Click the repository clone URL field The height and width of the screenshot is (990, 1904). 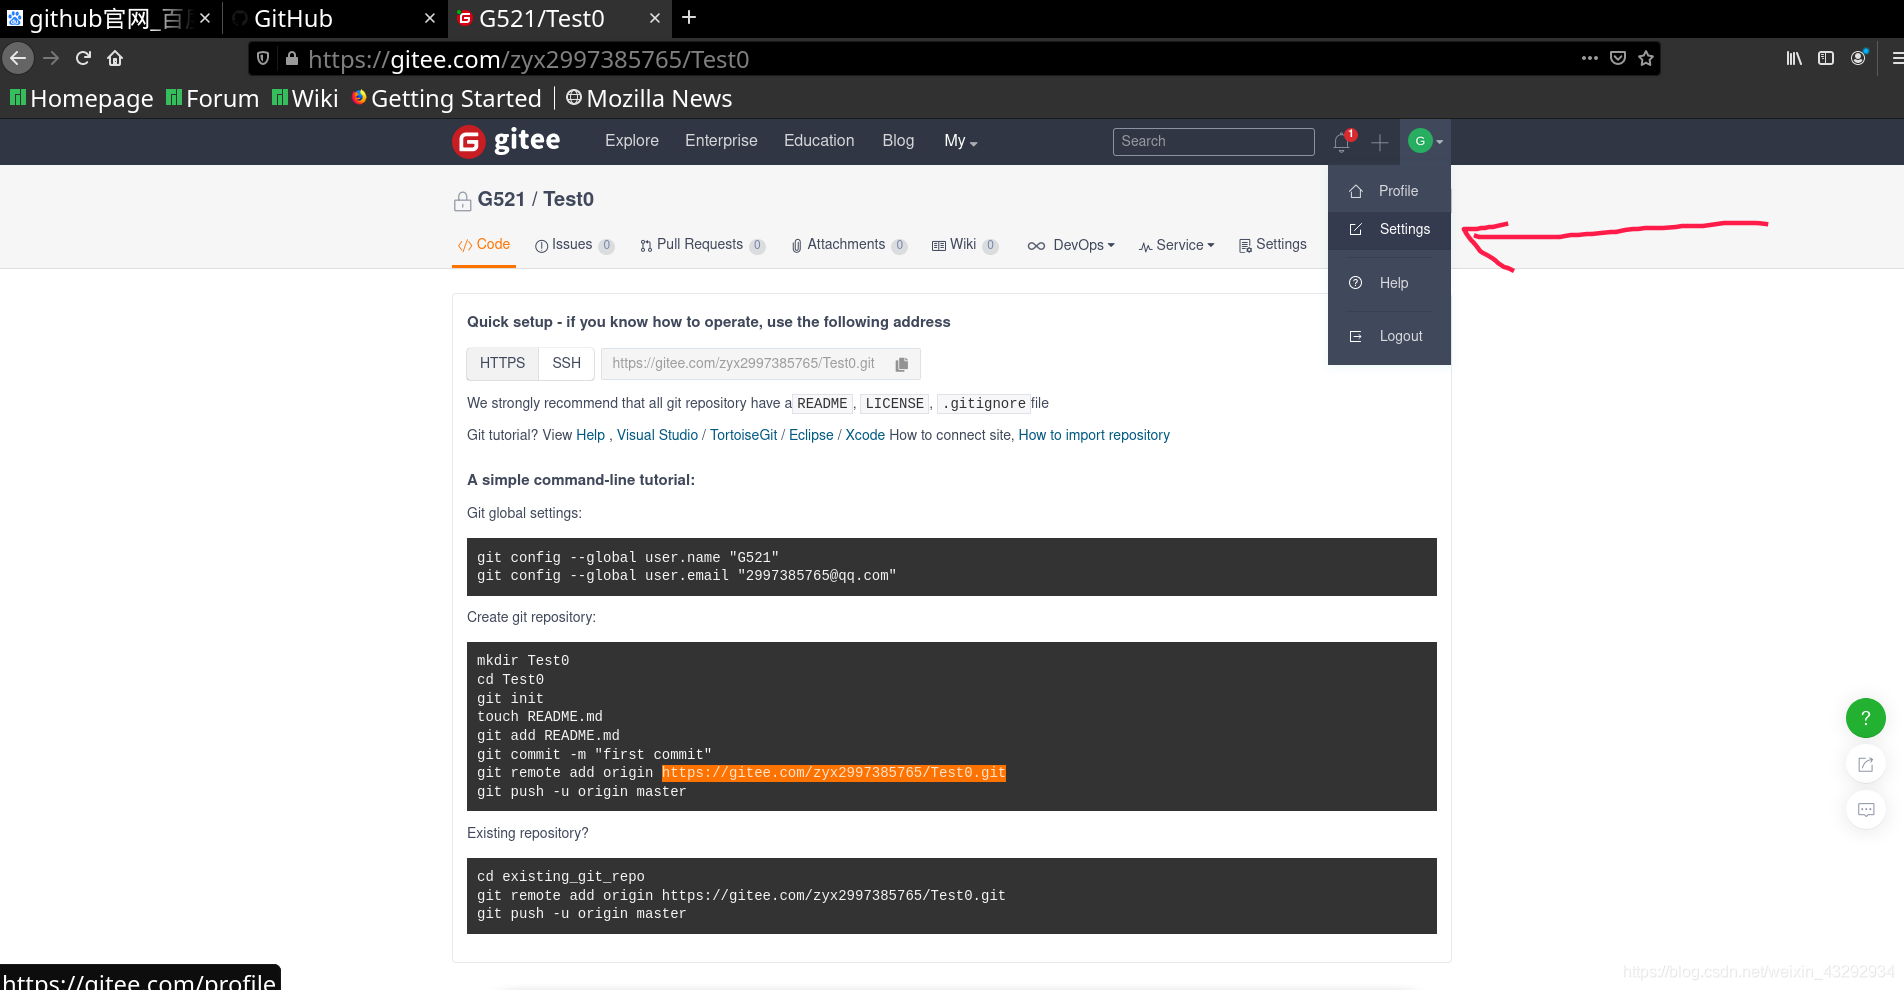coord(745,363)
